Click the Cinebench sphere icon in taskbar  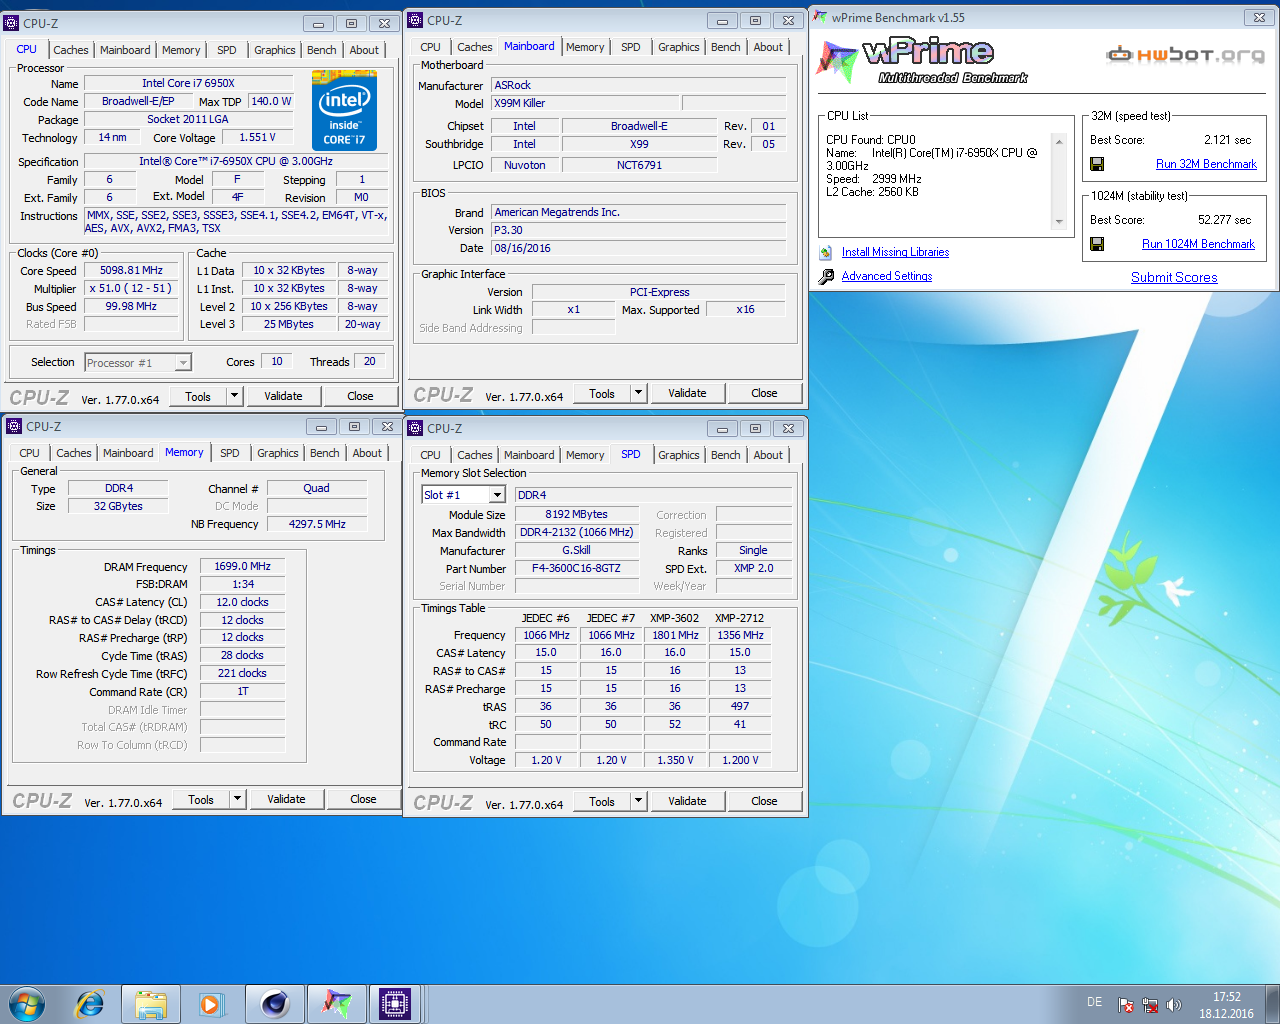coord(275,1004)
